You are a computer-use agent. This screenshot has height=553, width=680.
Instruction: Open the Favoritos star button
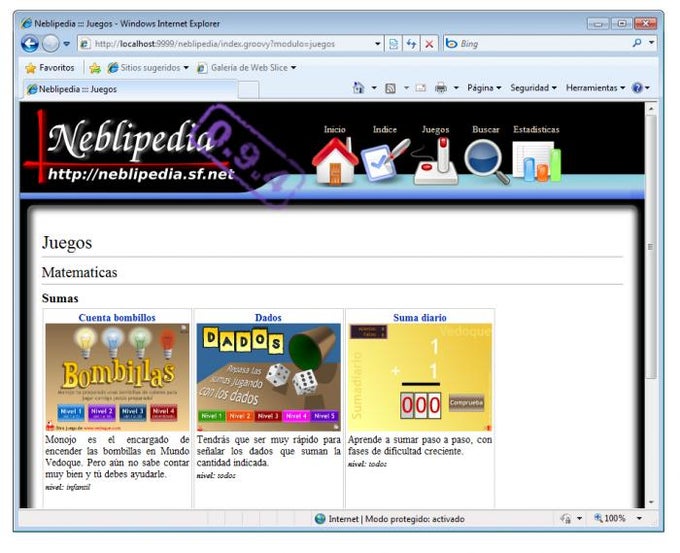click(50, 68)
